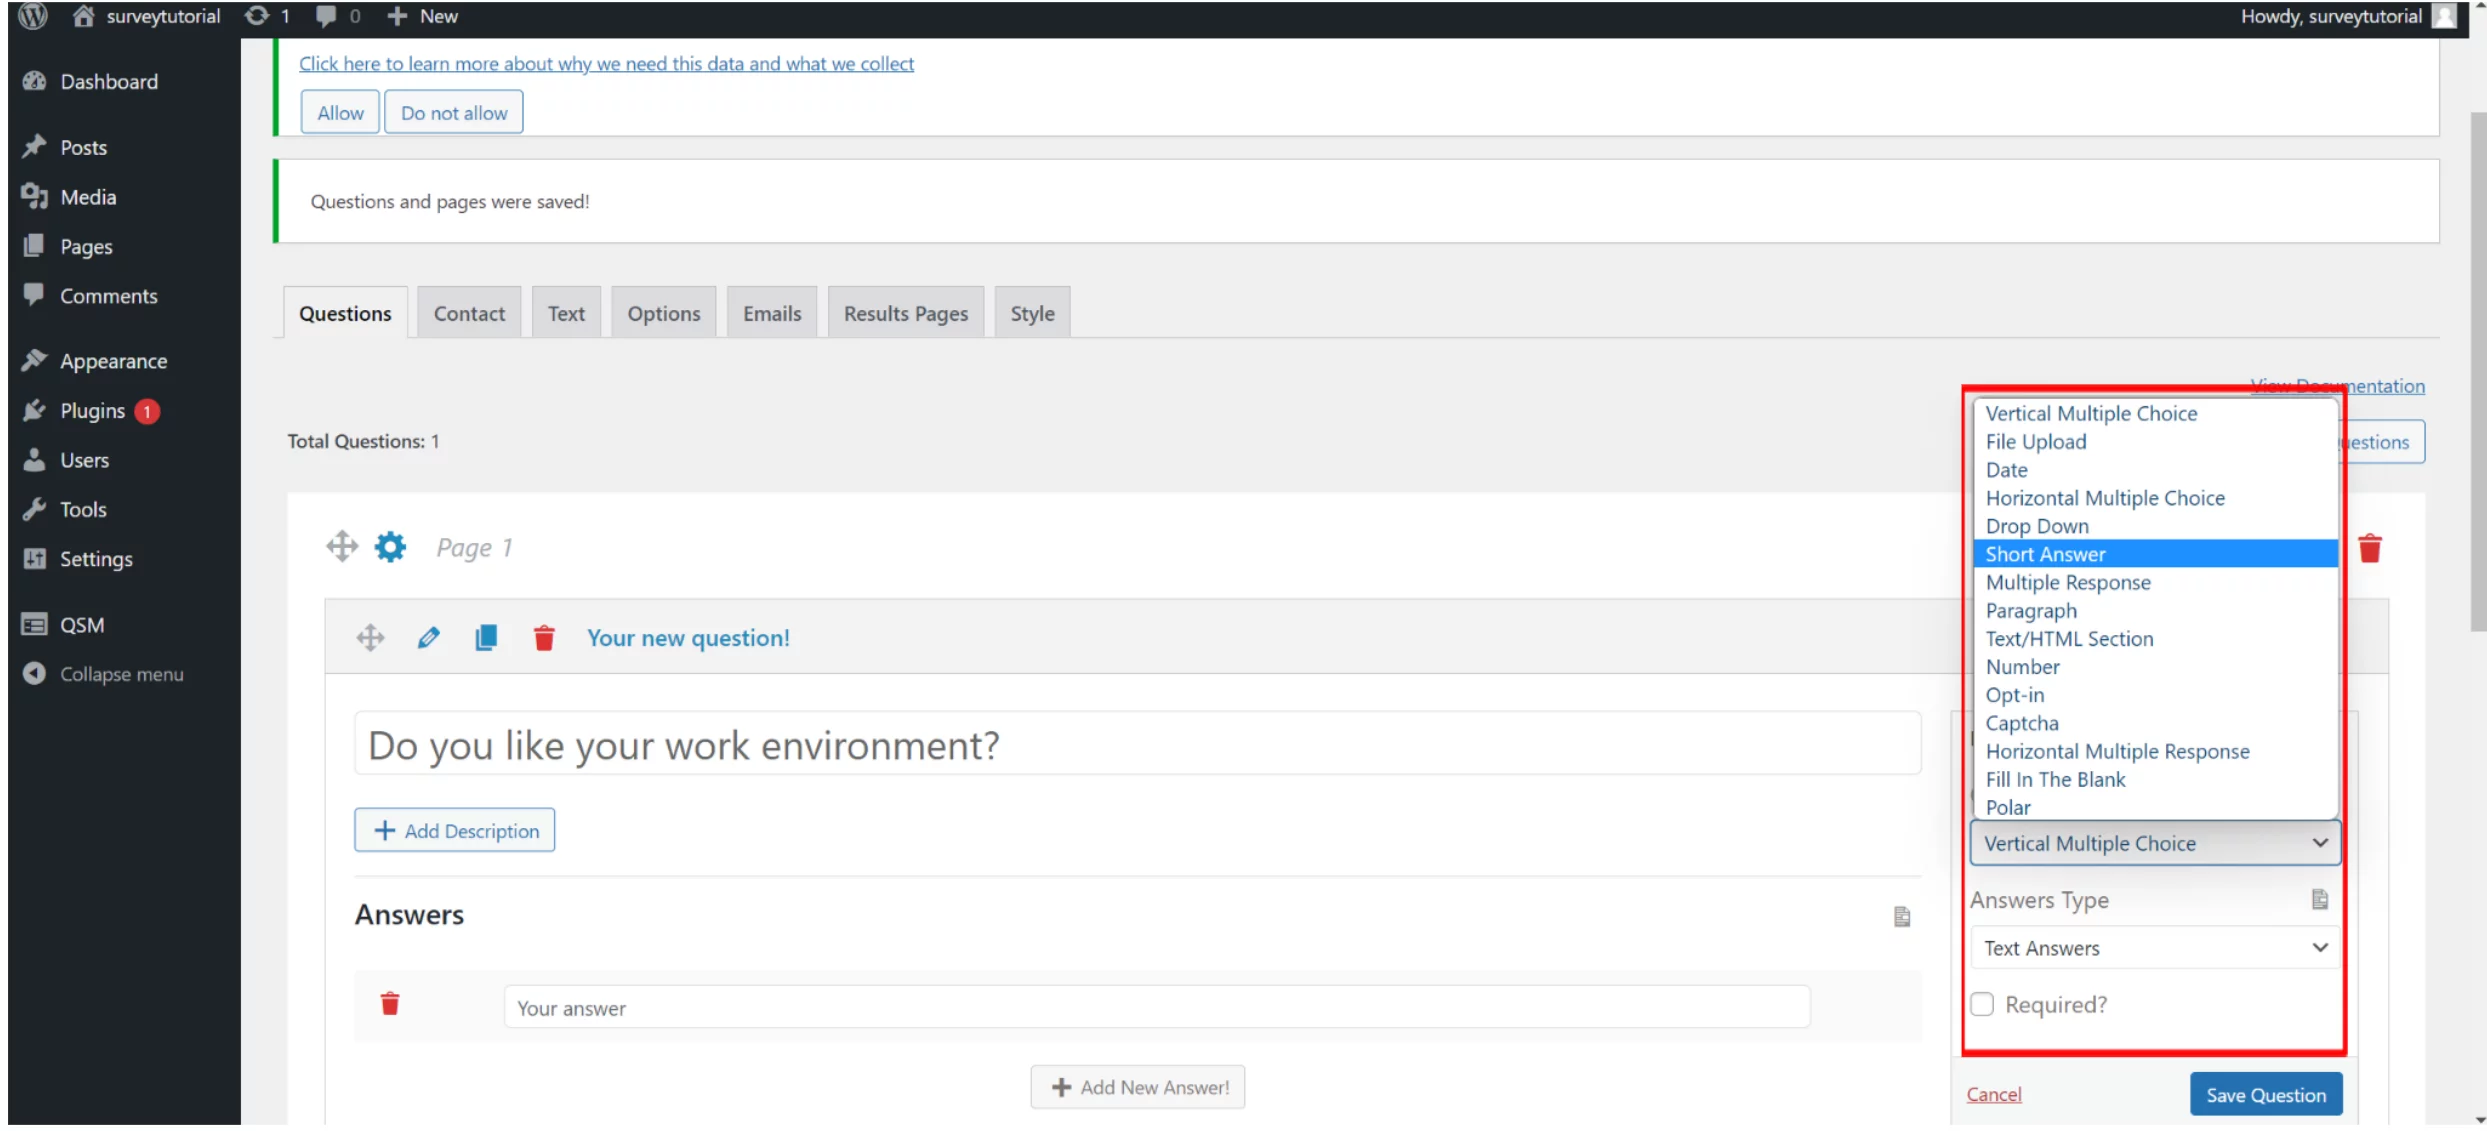
Task: Switch to the Contact tab
Action: [x=469, y=313]
